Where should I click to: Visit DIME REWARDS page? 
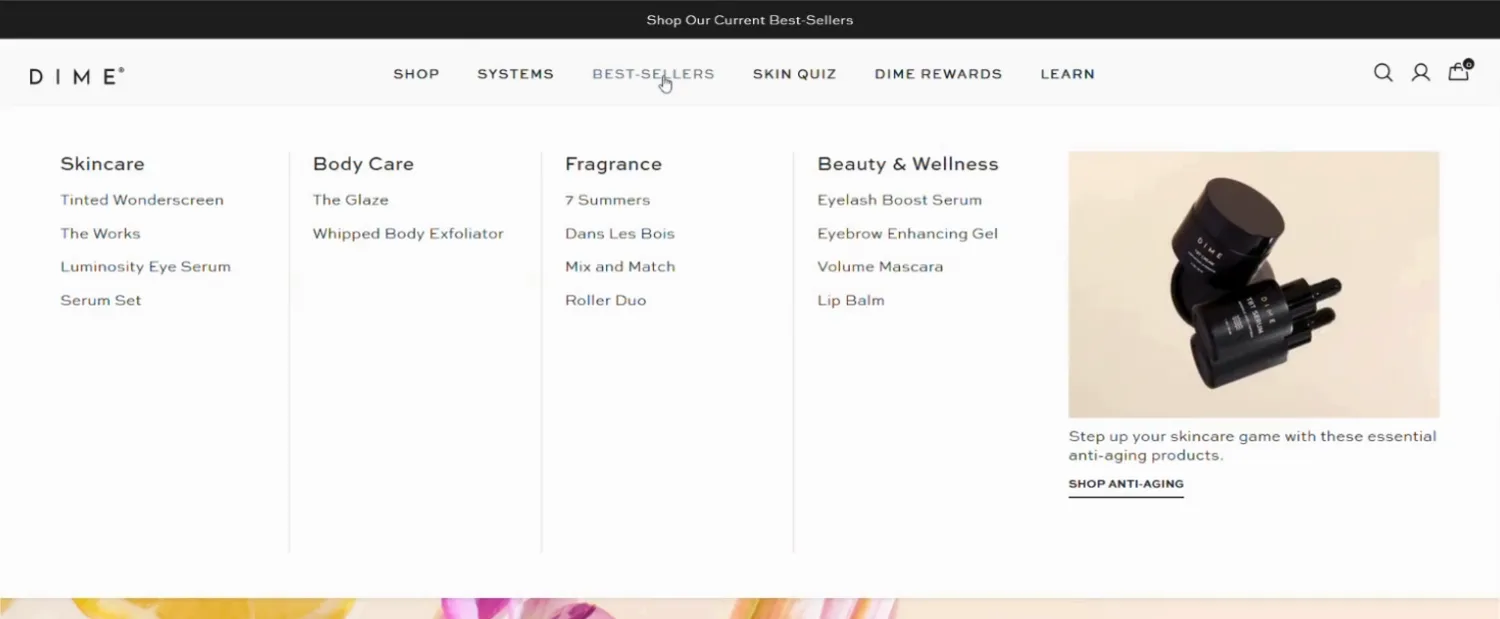click(x=938, y=74)
